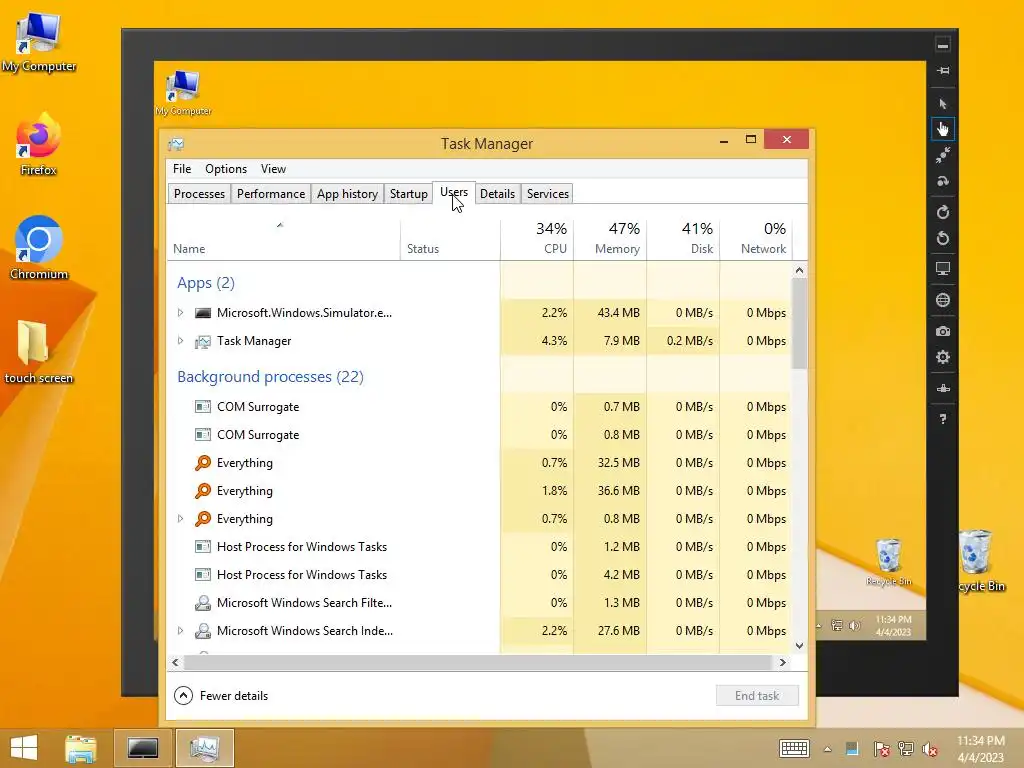1024x768 pixels.
Task: Open change resolution monitor icon
Action: (x=942, y=268)
